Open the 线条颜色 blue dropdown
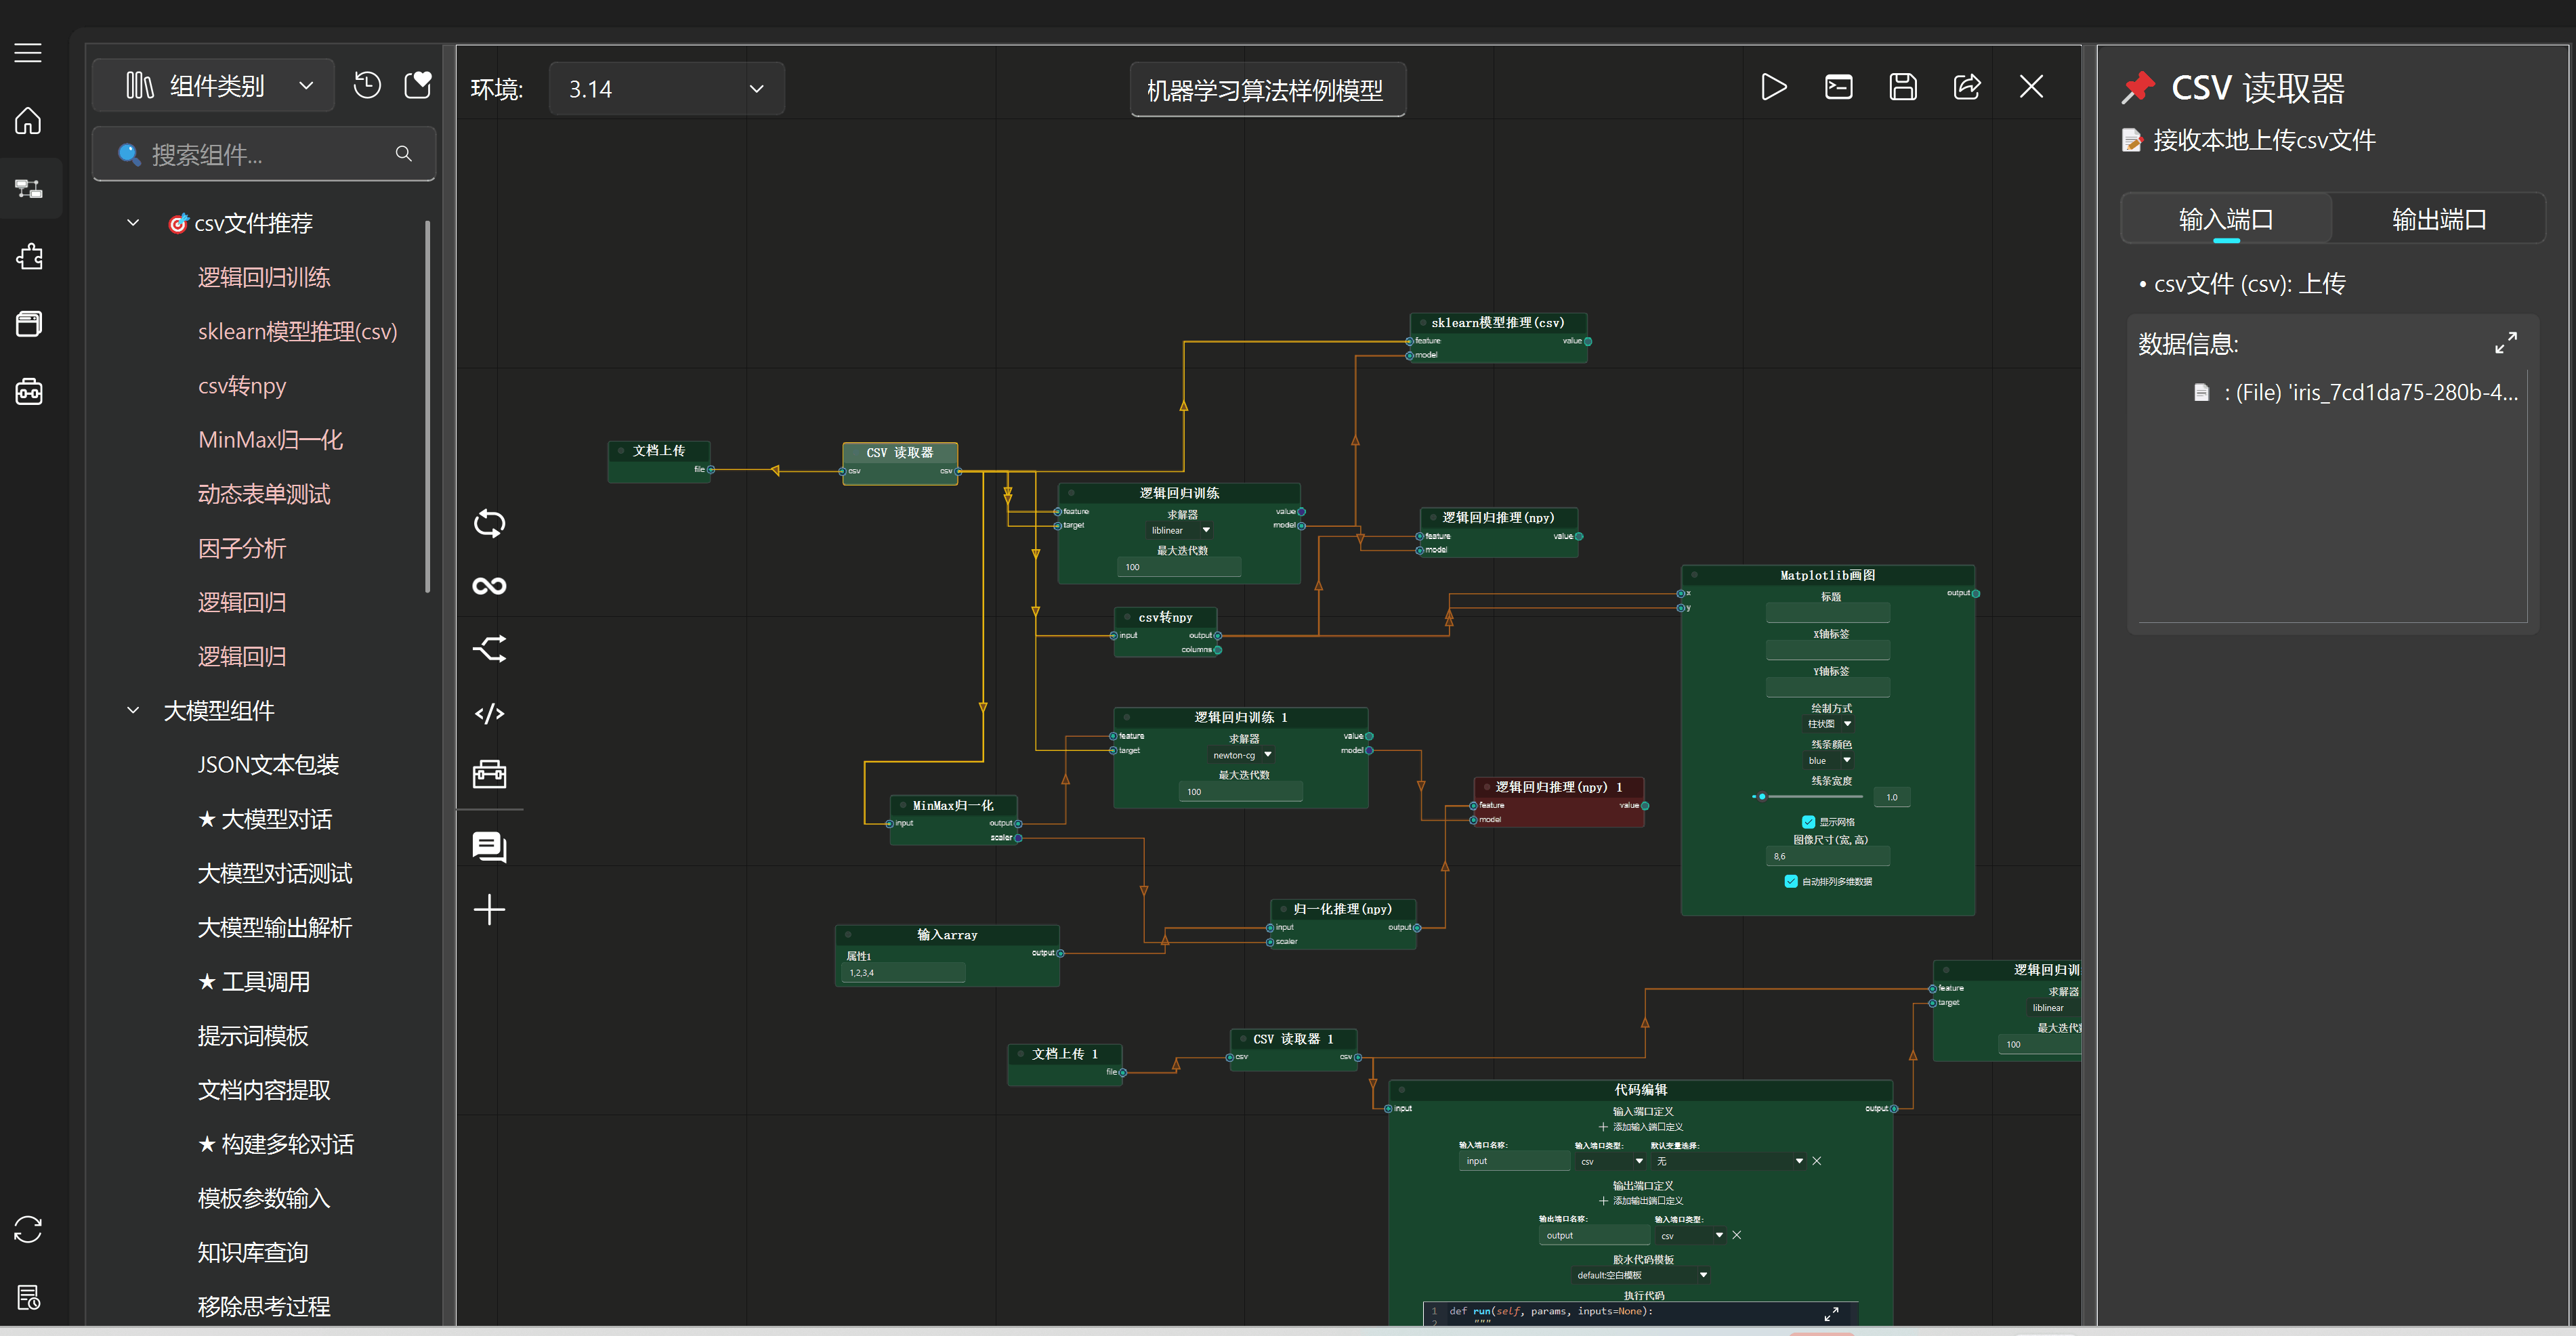This screenshot has height=1336, width=2576. tap(1829, 761)
